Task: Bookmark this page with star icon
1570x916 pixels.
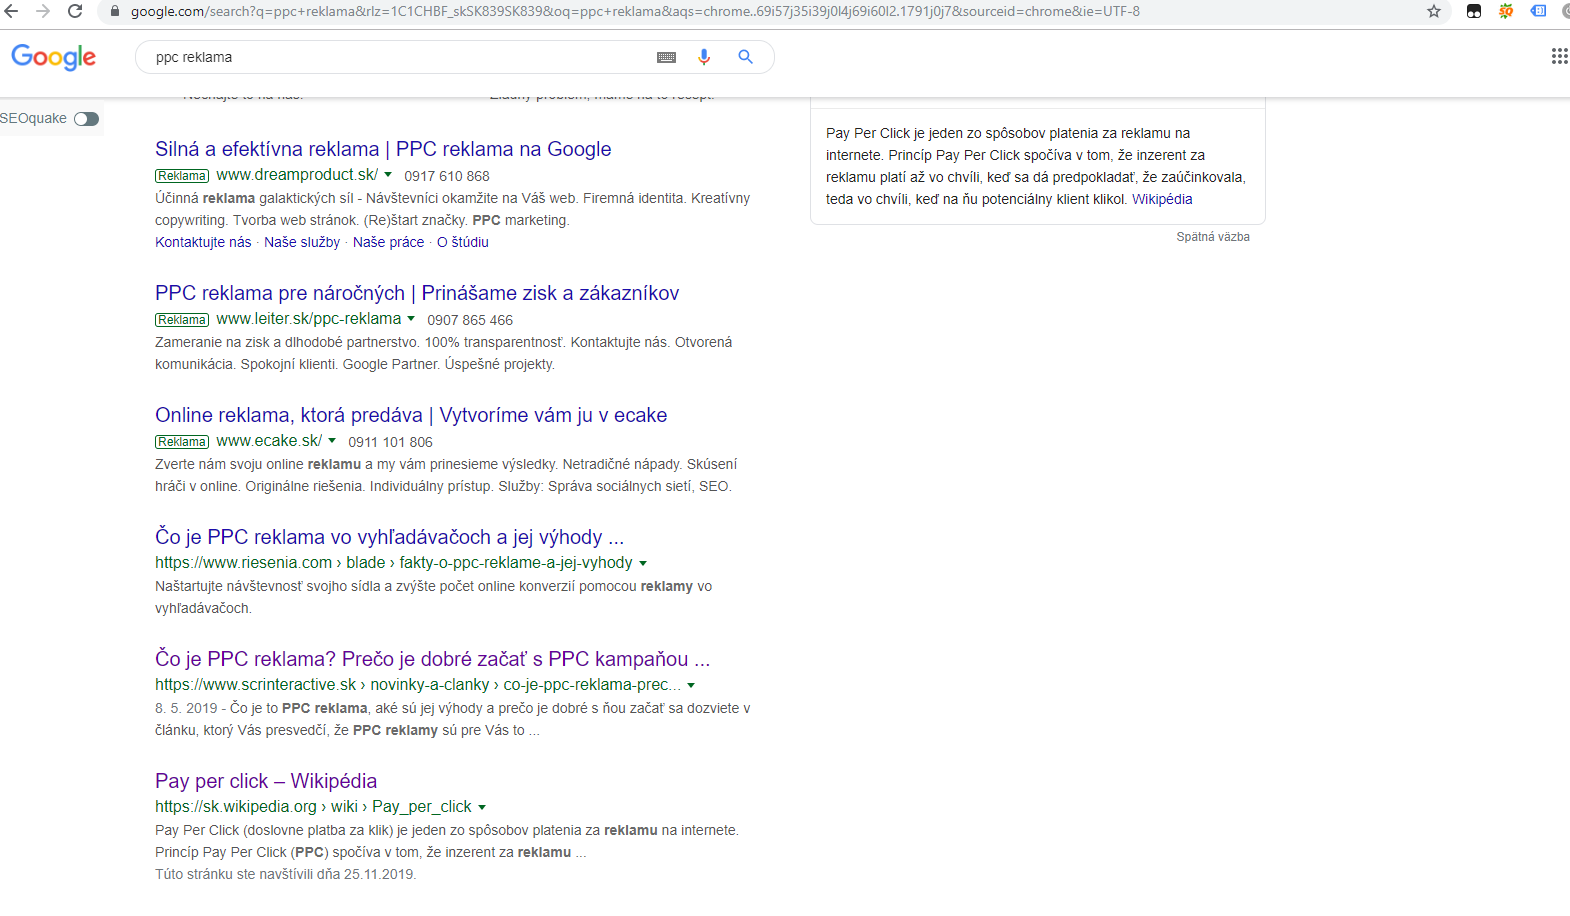Action: click(x=1434, y=11)
